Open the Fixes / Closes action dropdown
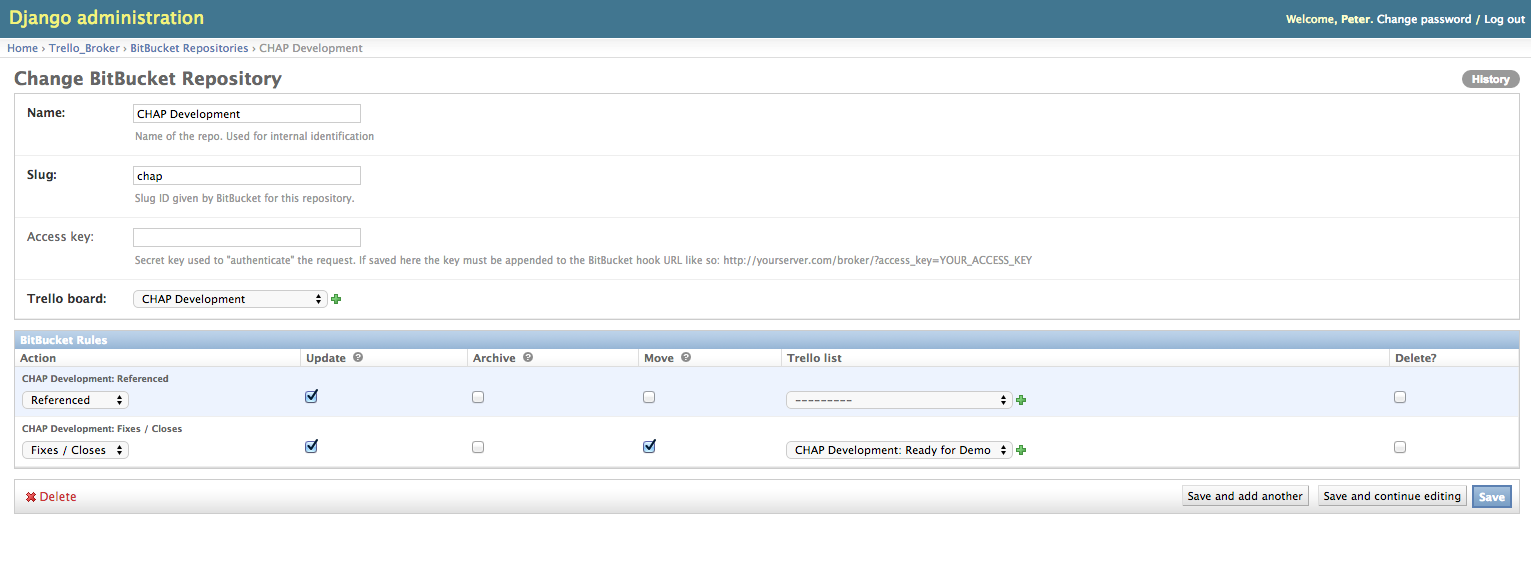Screen dimensions: 1531x575 (75, 450)
